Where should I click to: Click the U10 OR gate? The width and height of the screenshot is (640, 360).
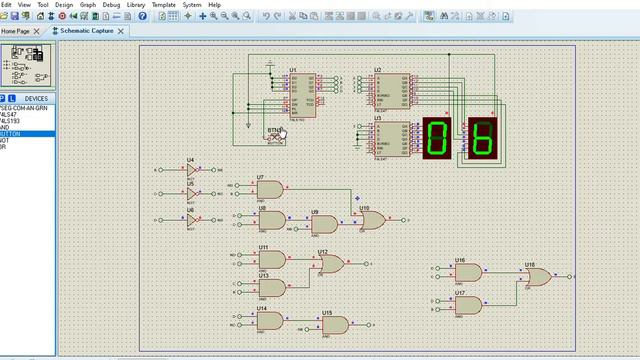(x=373, y=220)
